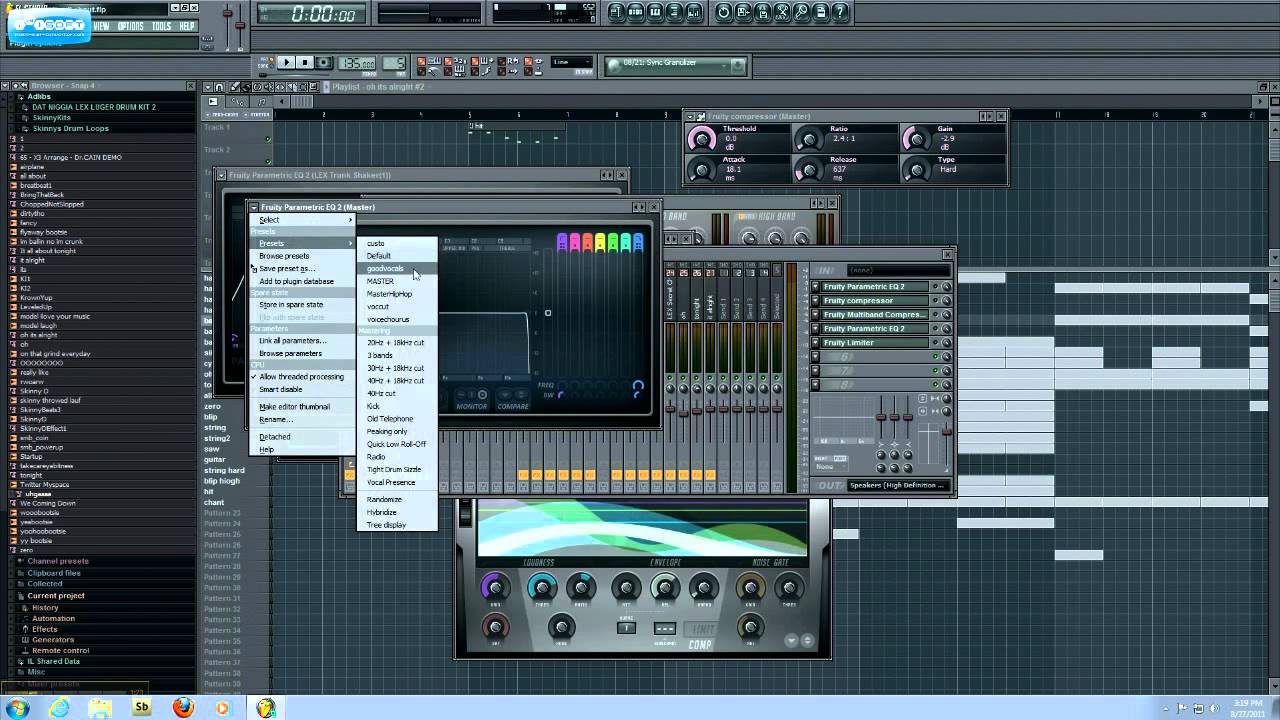
Task: Select Generators under Current project
Action: [x=53, y=640]
